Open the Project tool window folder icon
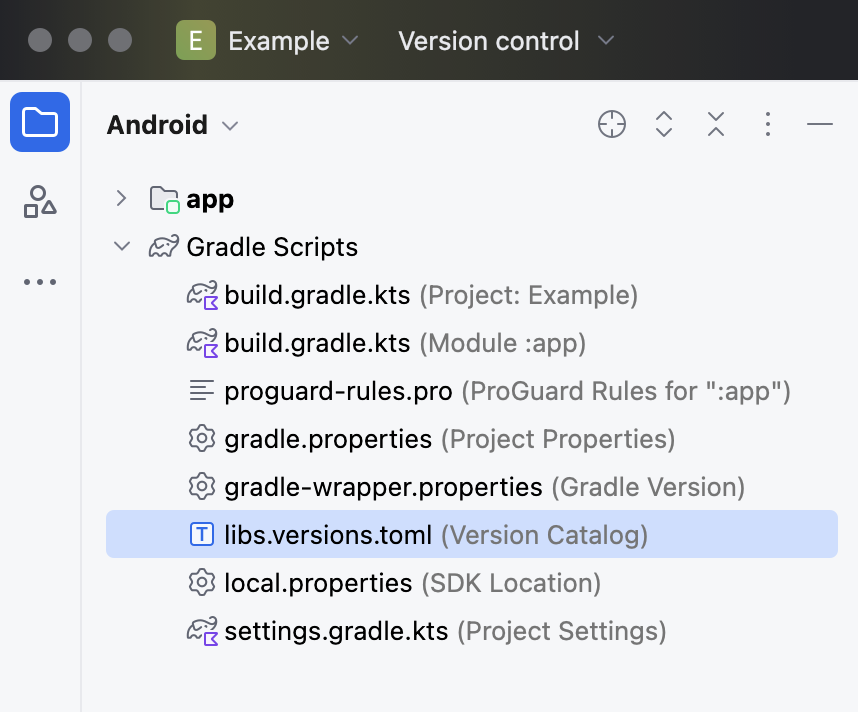The width and height of the screenshot is (858, 712). point(40,122)
